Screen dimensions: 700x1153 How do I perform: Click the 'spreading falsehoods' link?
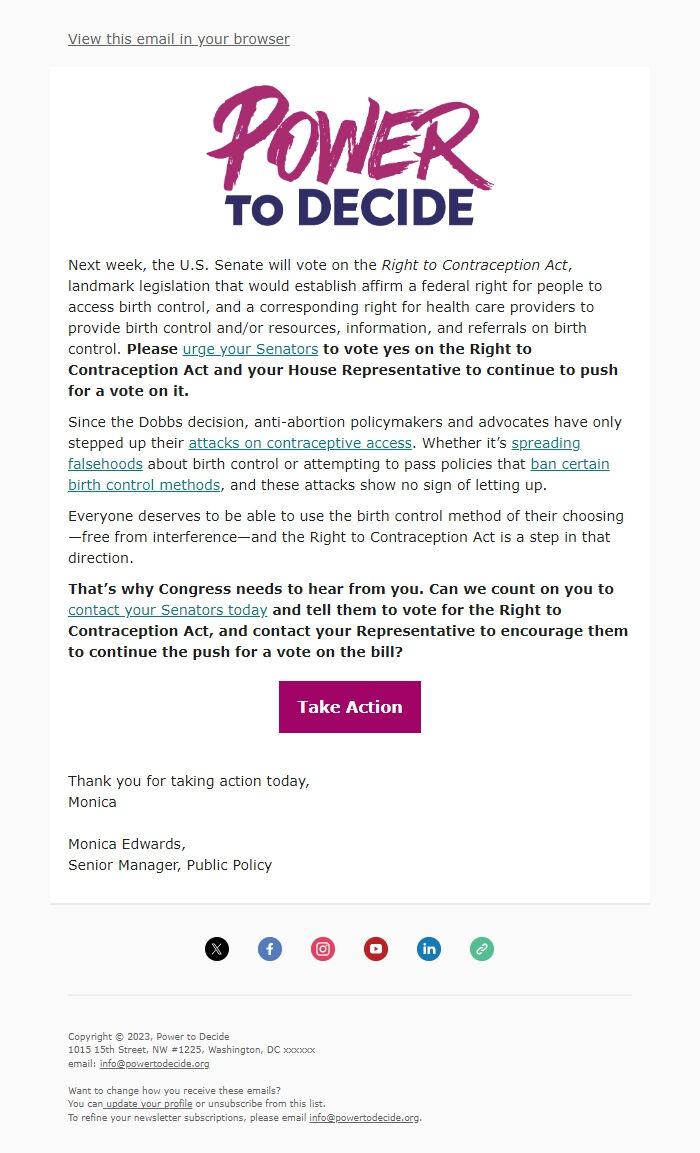tap(545, 443)
